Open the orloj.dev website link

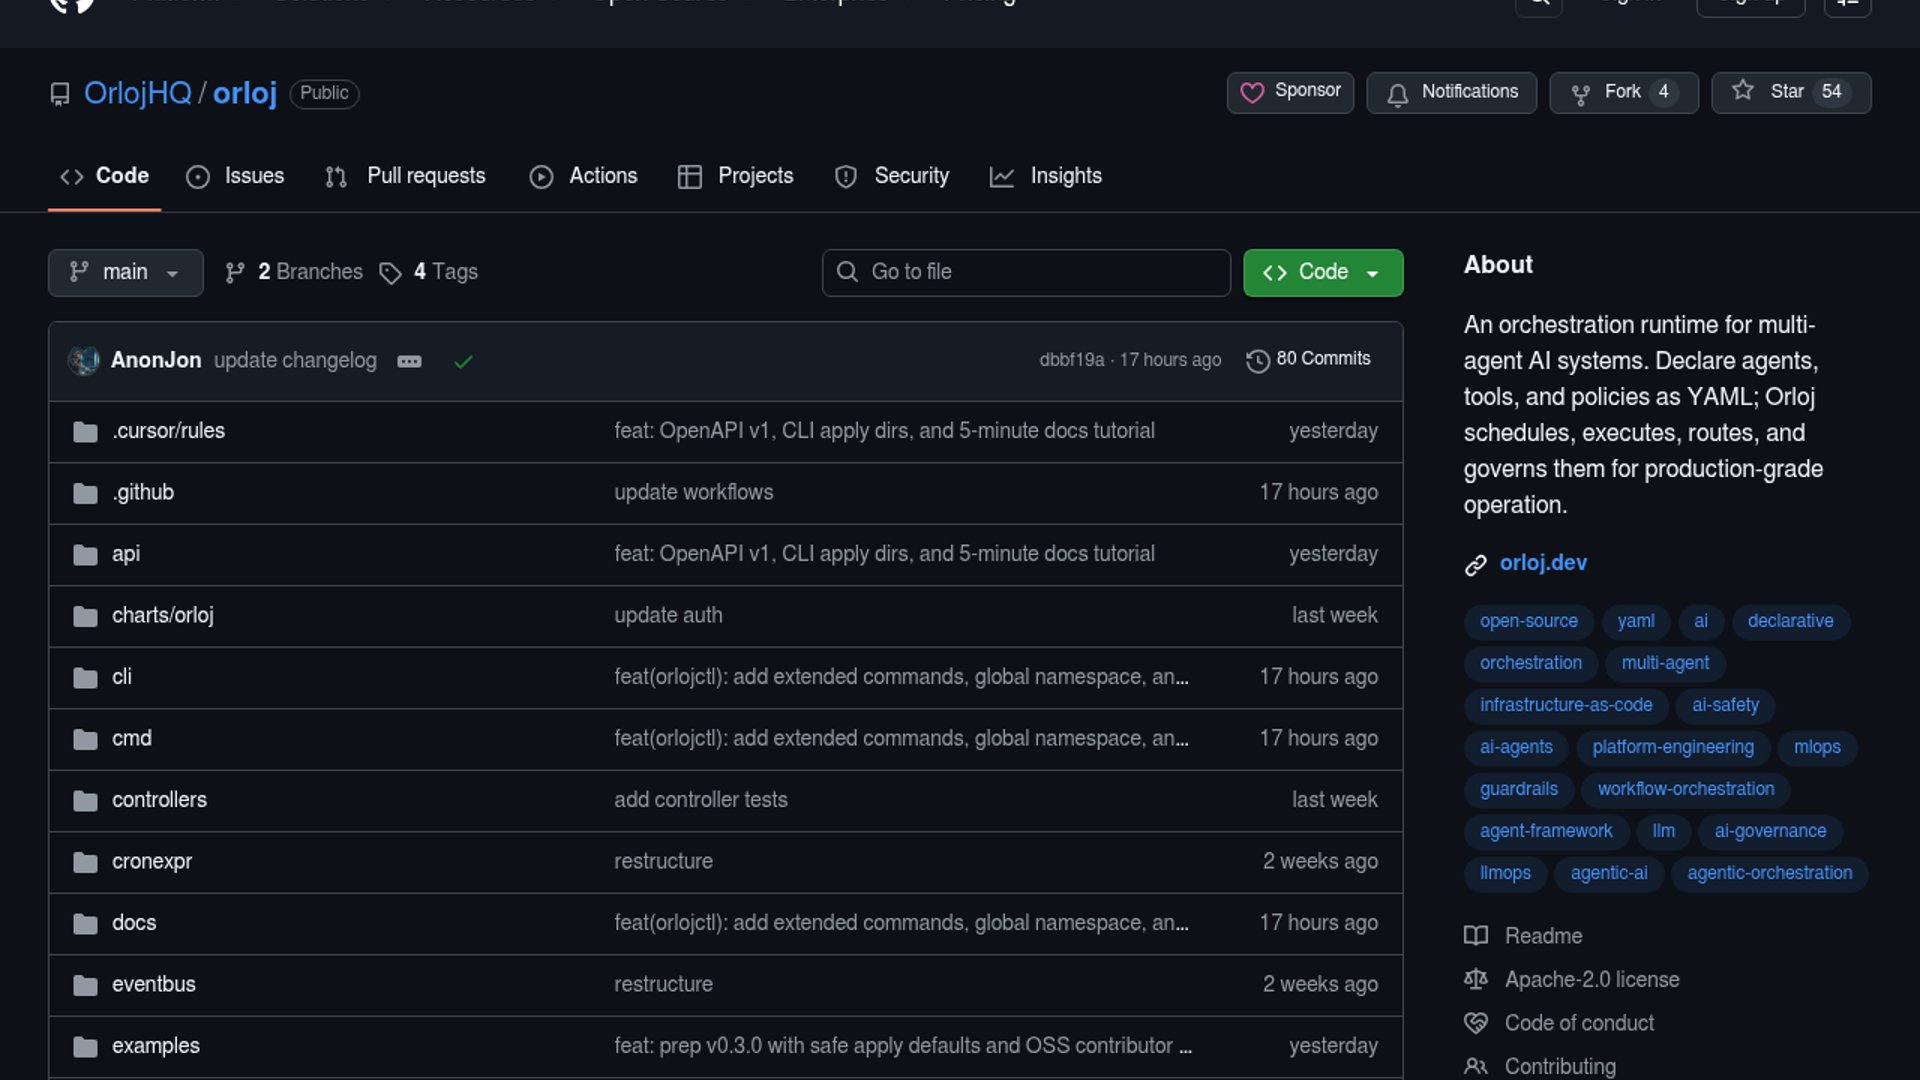[1542, 563]
